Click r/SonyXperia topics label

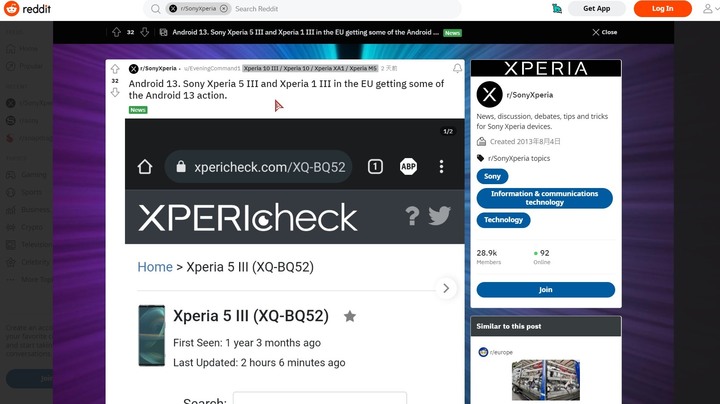pos(519,158)
